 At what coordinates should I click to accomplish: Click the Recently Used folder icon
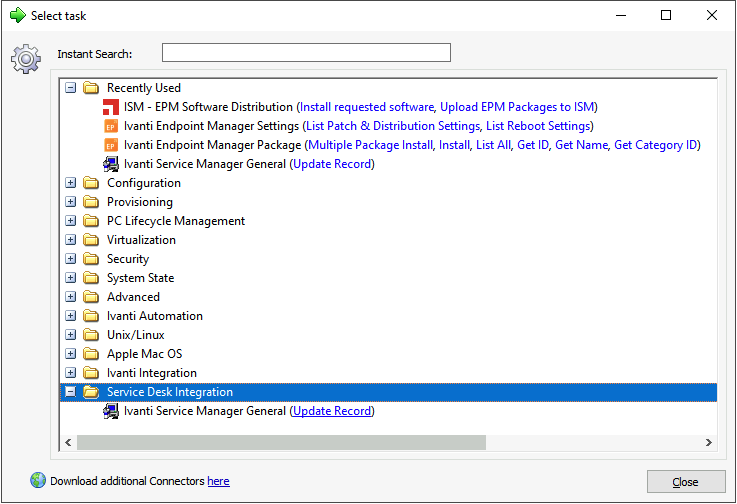pyautogui.click(x=91, y=88)
